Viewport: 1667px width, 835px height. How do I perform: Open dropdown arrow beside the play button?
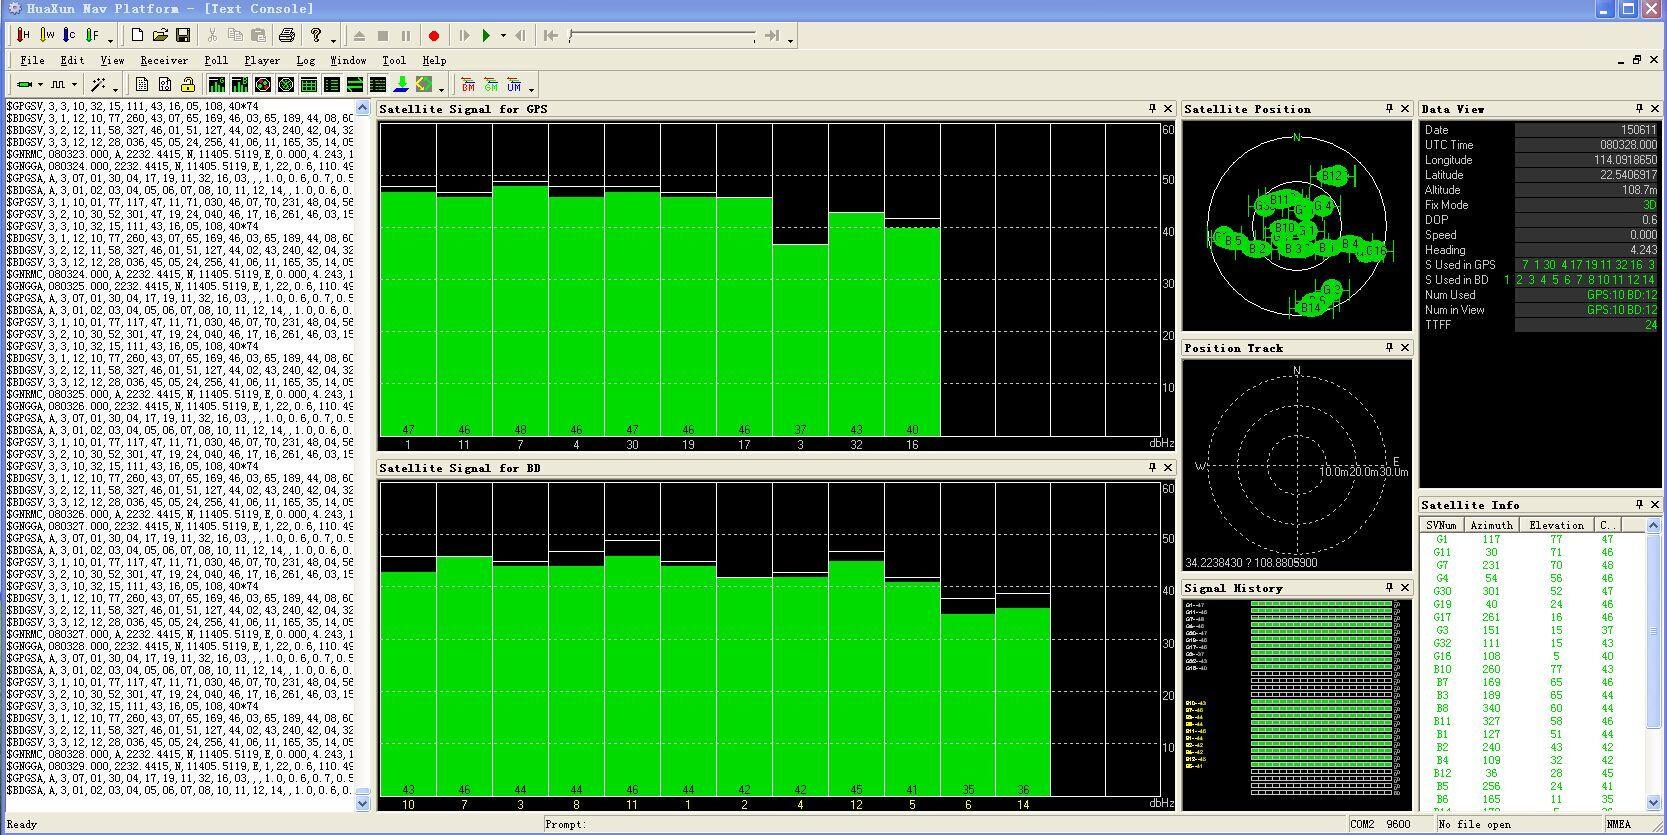503,36
